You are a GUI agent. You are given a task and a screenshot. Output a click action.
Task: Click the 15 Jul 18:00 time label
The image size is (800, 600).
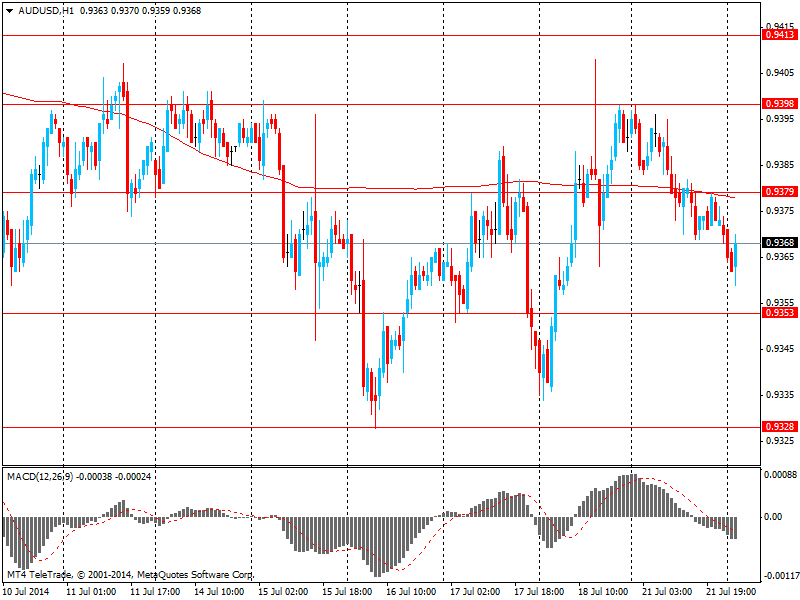tap(347, 591)
